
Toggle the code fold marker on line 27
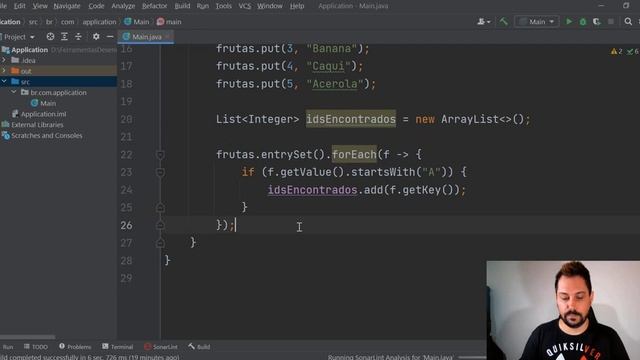tap(160, 243)
